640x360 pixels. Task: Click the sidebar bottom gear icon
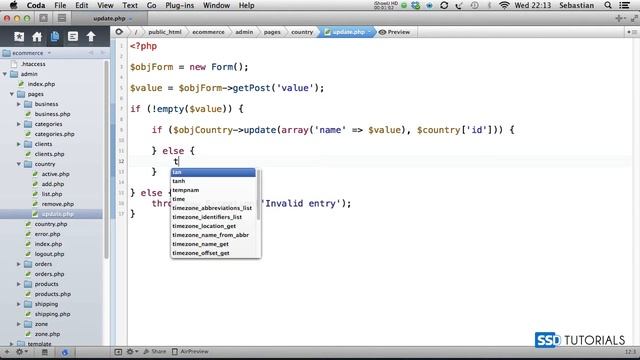click(20, 352)
